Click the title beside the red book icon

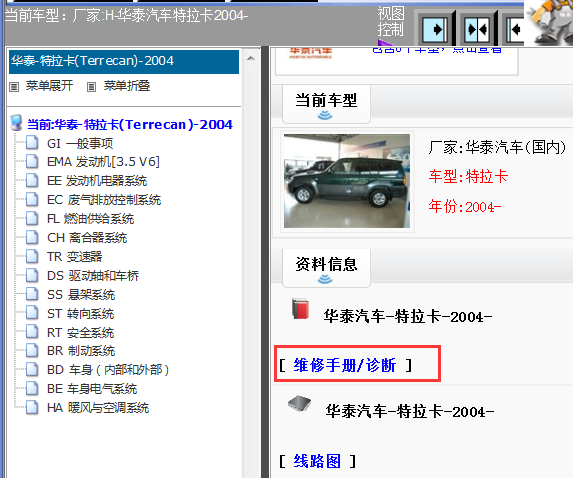pos(408,316)
